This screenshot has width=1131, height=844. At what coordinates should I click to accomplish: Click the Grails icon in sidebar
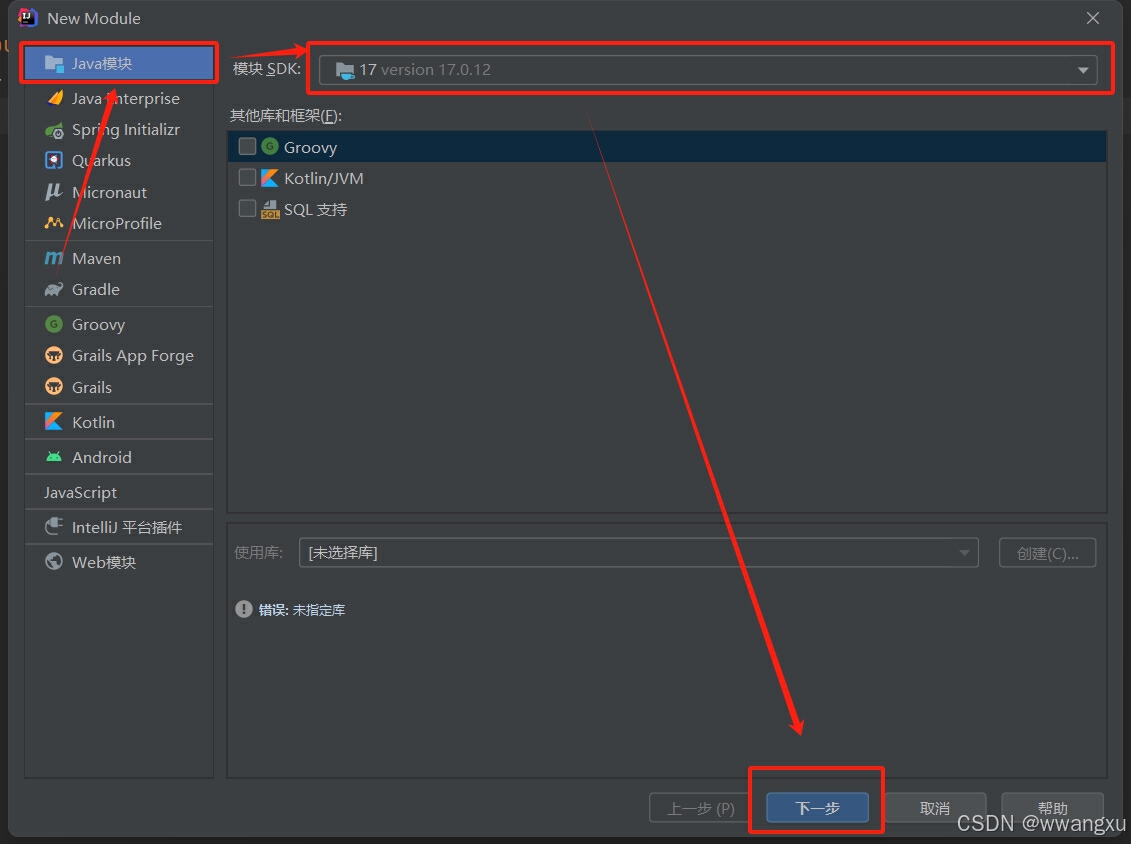pos(54,387)
